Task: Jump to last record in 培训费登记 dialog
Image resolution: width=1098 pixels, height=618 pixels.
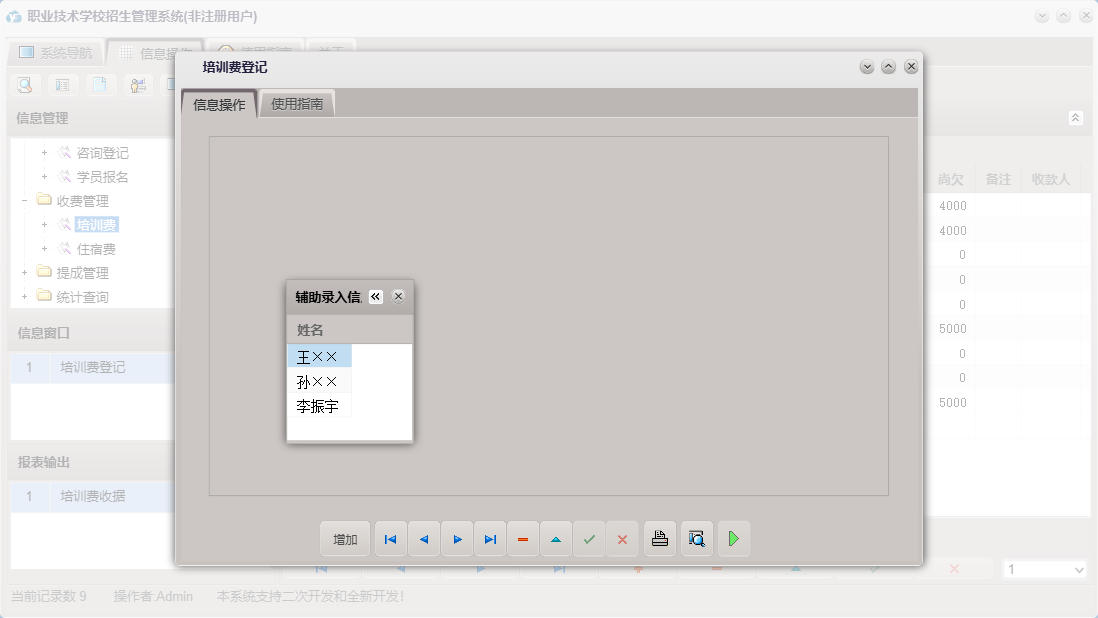Action: coord(490,540)
